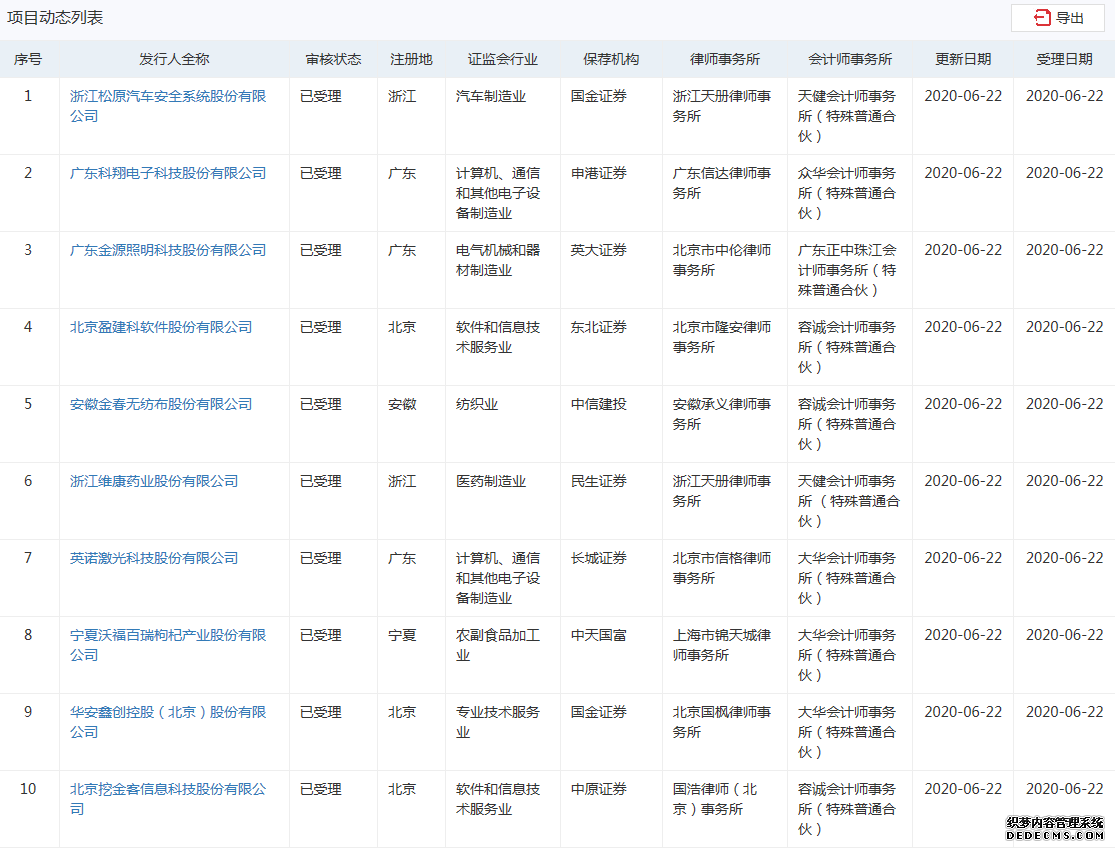Click the 证监会行业 column header
This screenshot has height=850, width=1115.
(502, 59)
